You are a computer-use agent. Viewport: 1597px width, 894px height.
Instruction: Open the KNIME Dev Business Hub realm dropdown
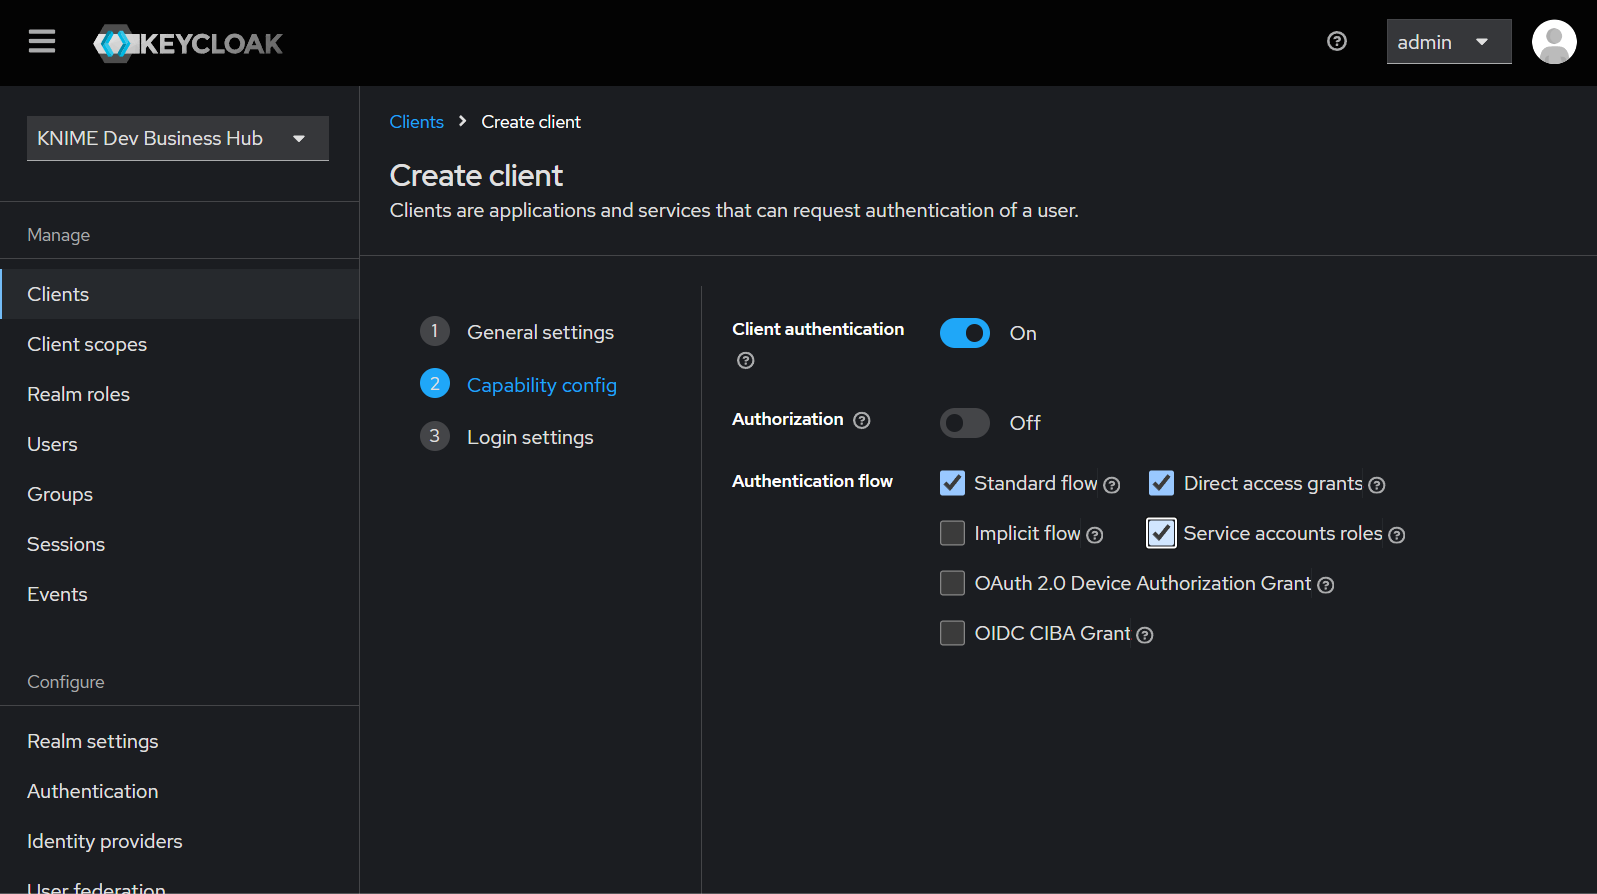click(177, 138)
